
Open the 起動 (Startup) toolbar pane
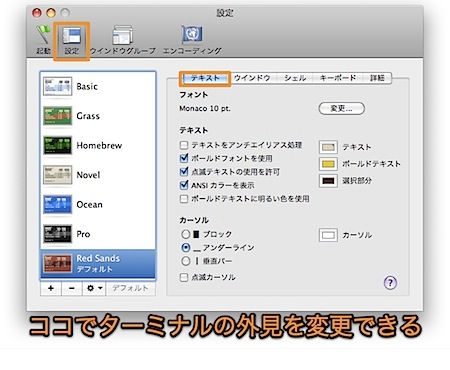click(x=43, y=39)
